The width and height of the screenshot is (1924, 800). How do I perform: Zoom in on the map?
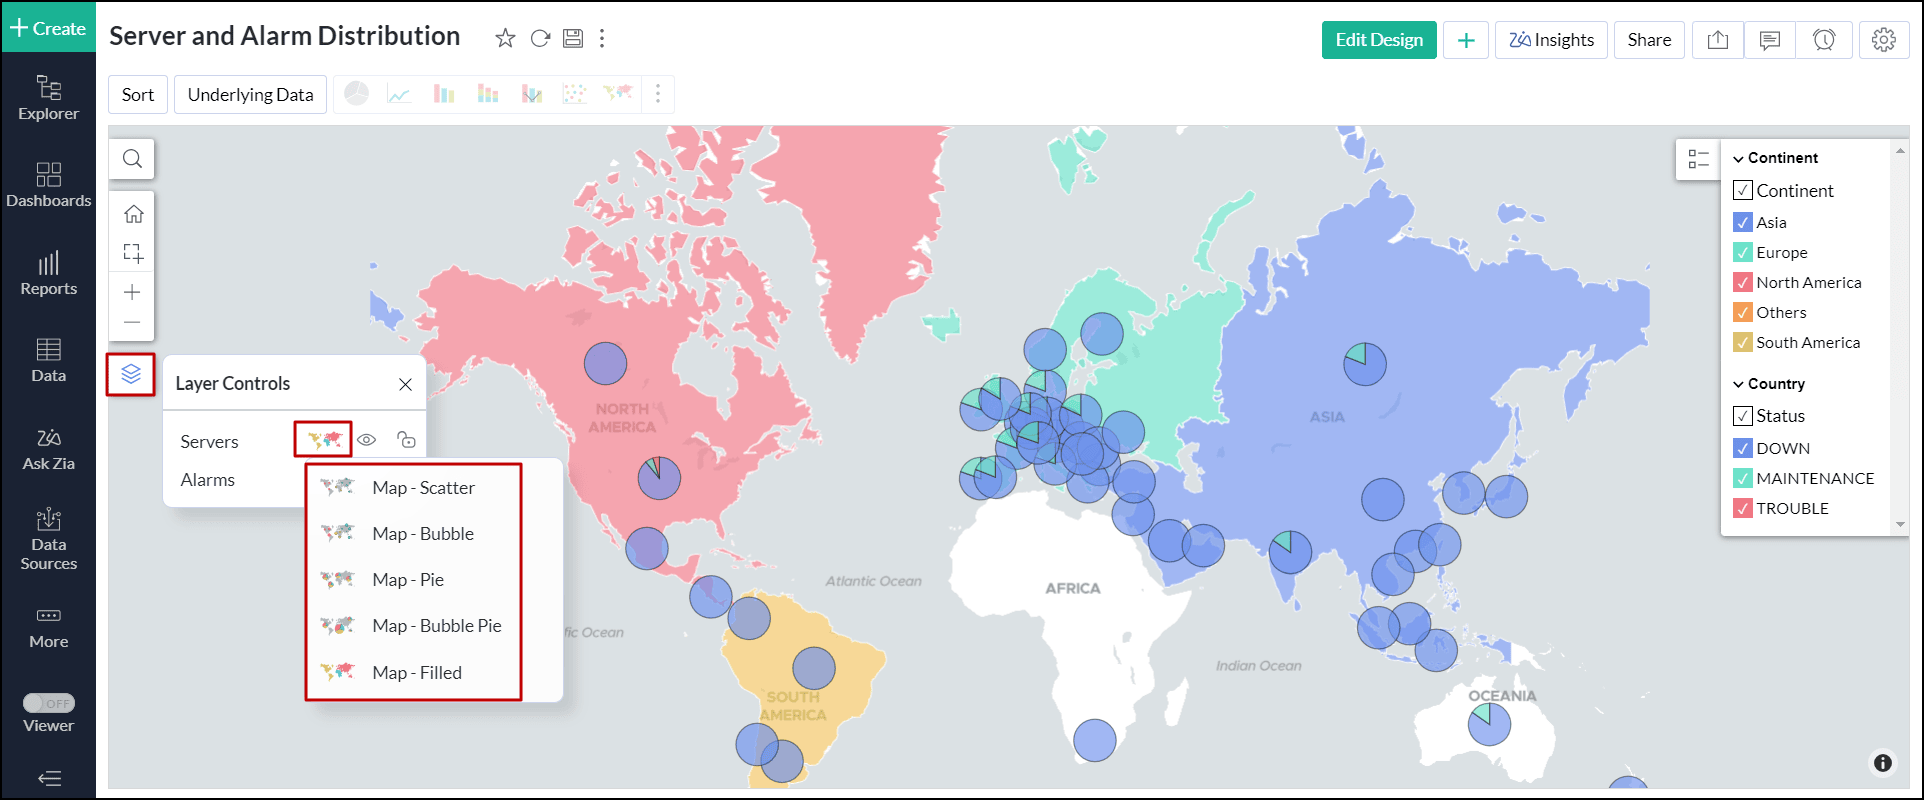click(132, 292)
